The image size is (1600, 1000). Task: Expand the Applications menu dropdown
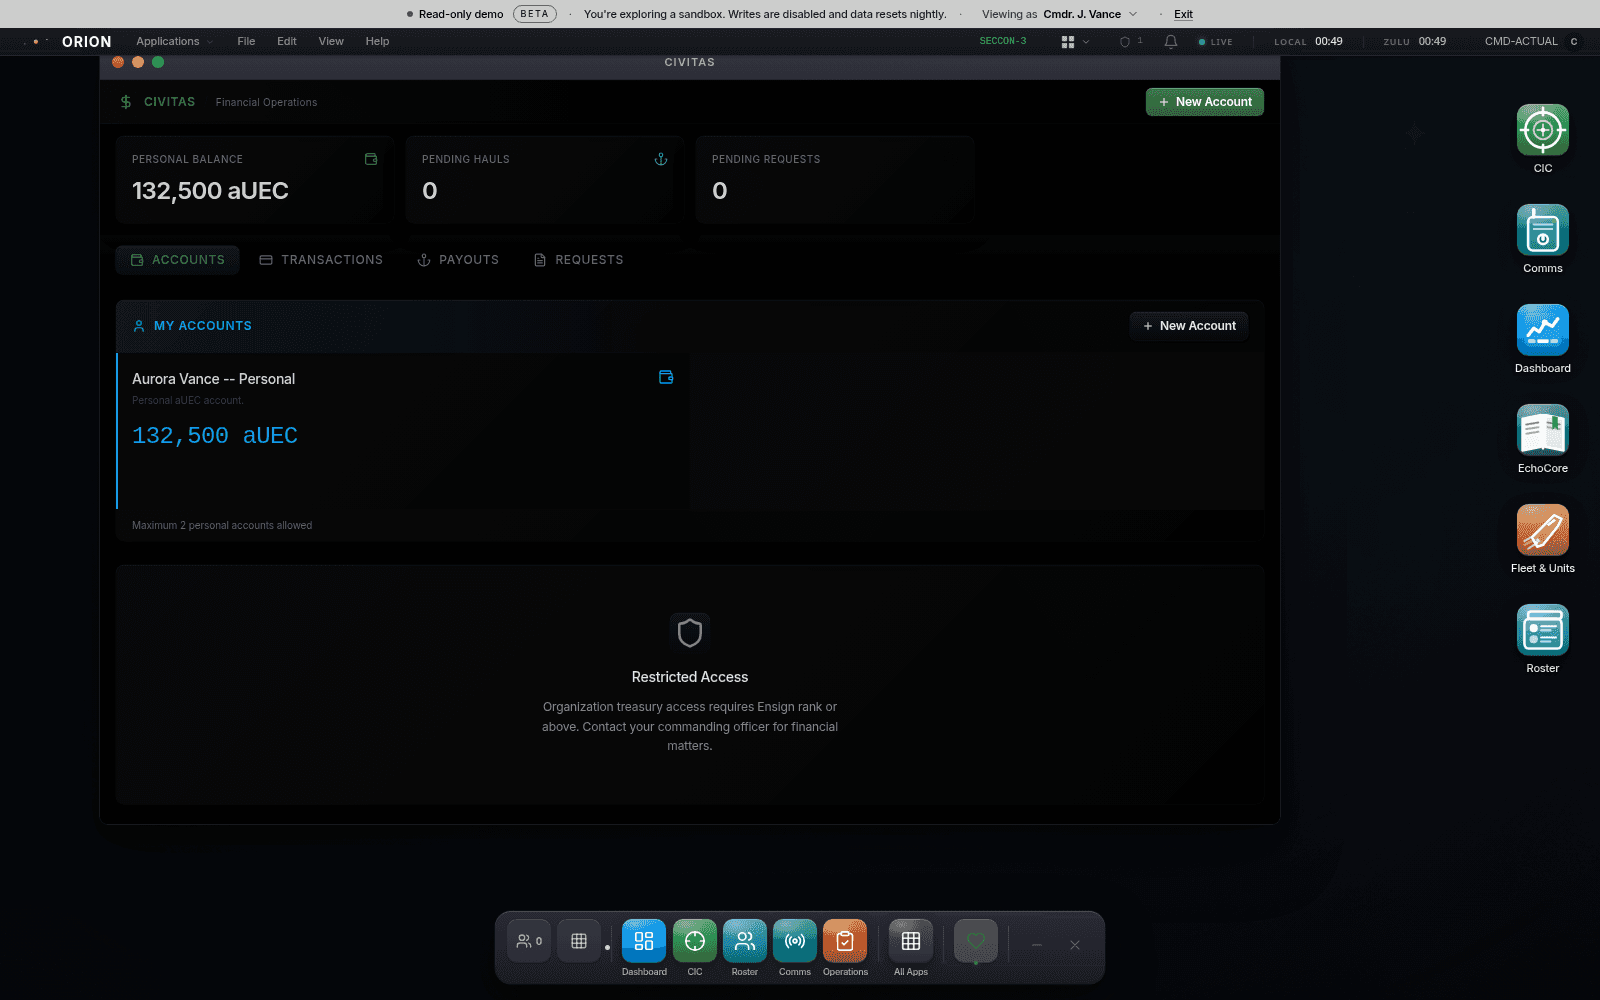(x=174, y=42)
